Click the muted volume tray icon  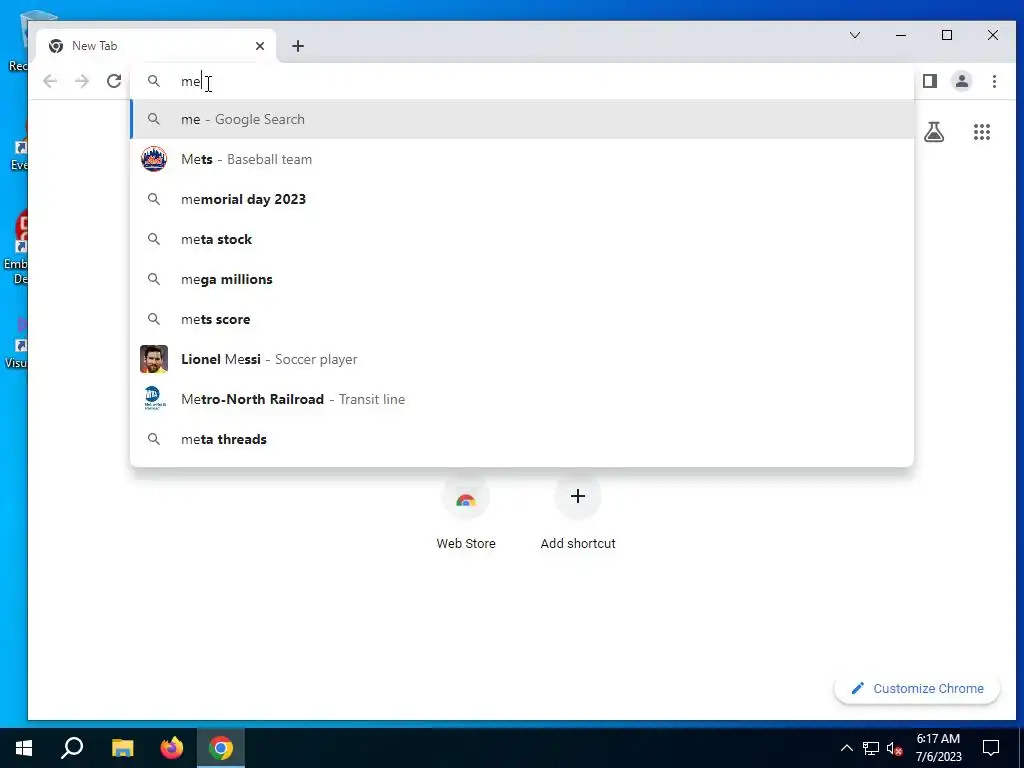coord(895,748)
